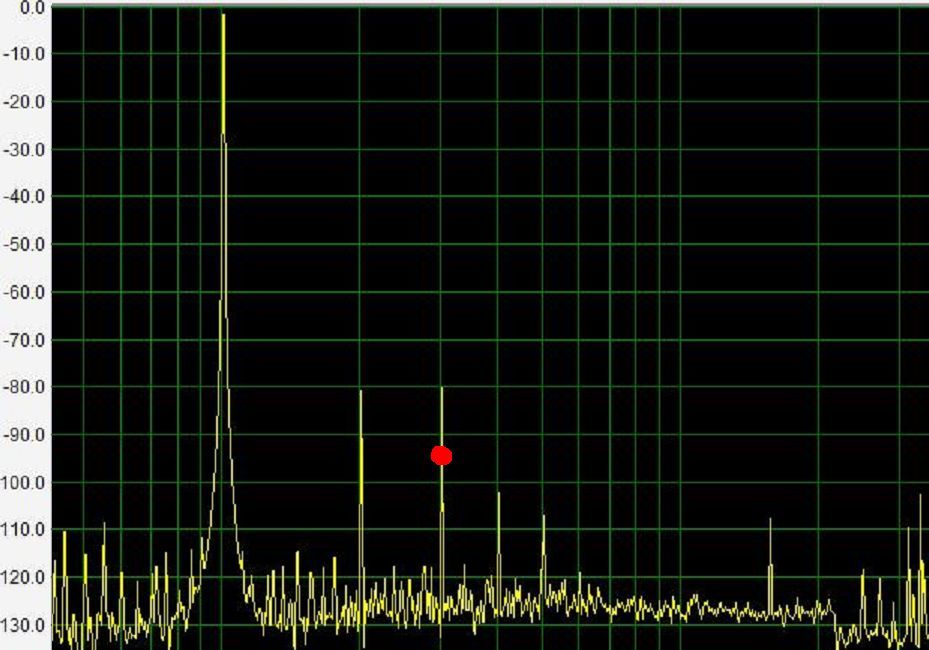Click the -10.0 axis label
Screen dimensions: 929x650
24,54
